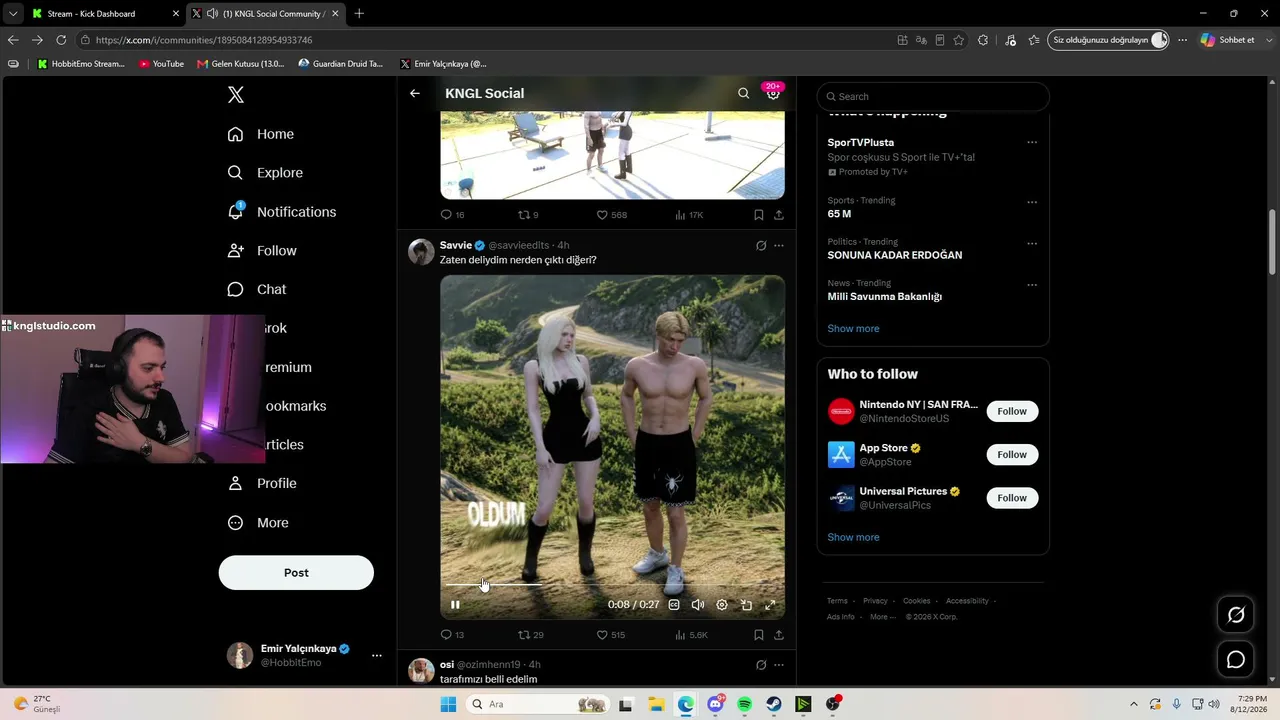Search within KNGL Social community
Image resolution: width=1280 pixels, height=720 pixels.
point(743,93)
